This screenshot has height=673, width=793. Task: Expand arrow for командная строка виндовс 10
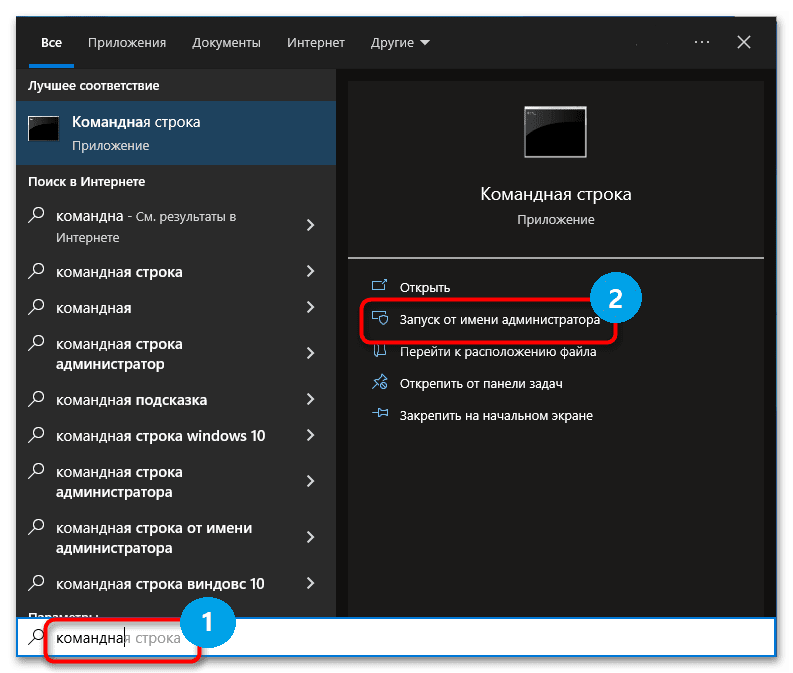click(x=310, y=583)
